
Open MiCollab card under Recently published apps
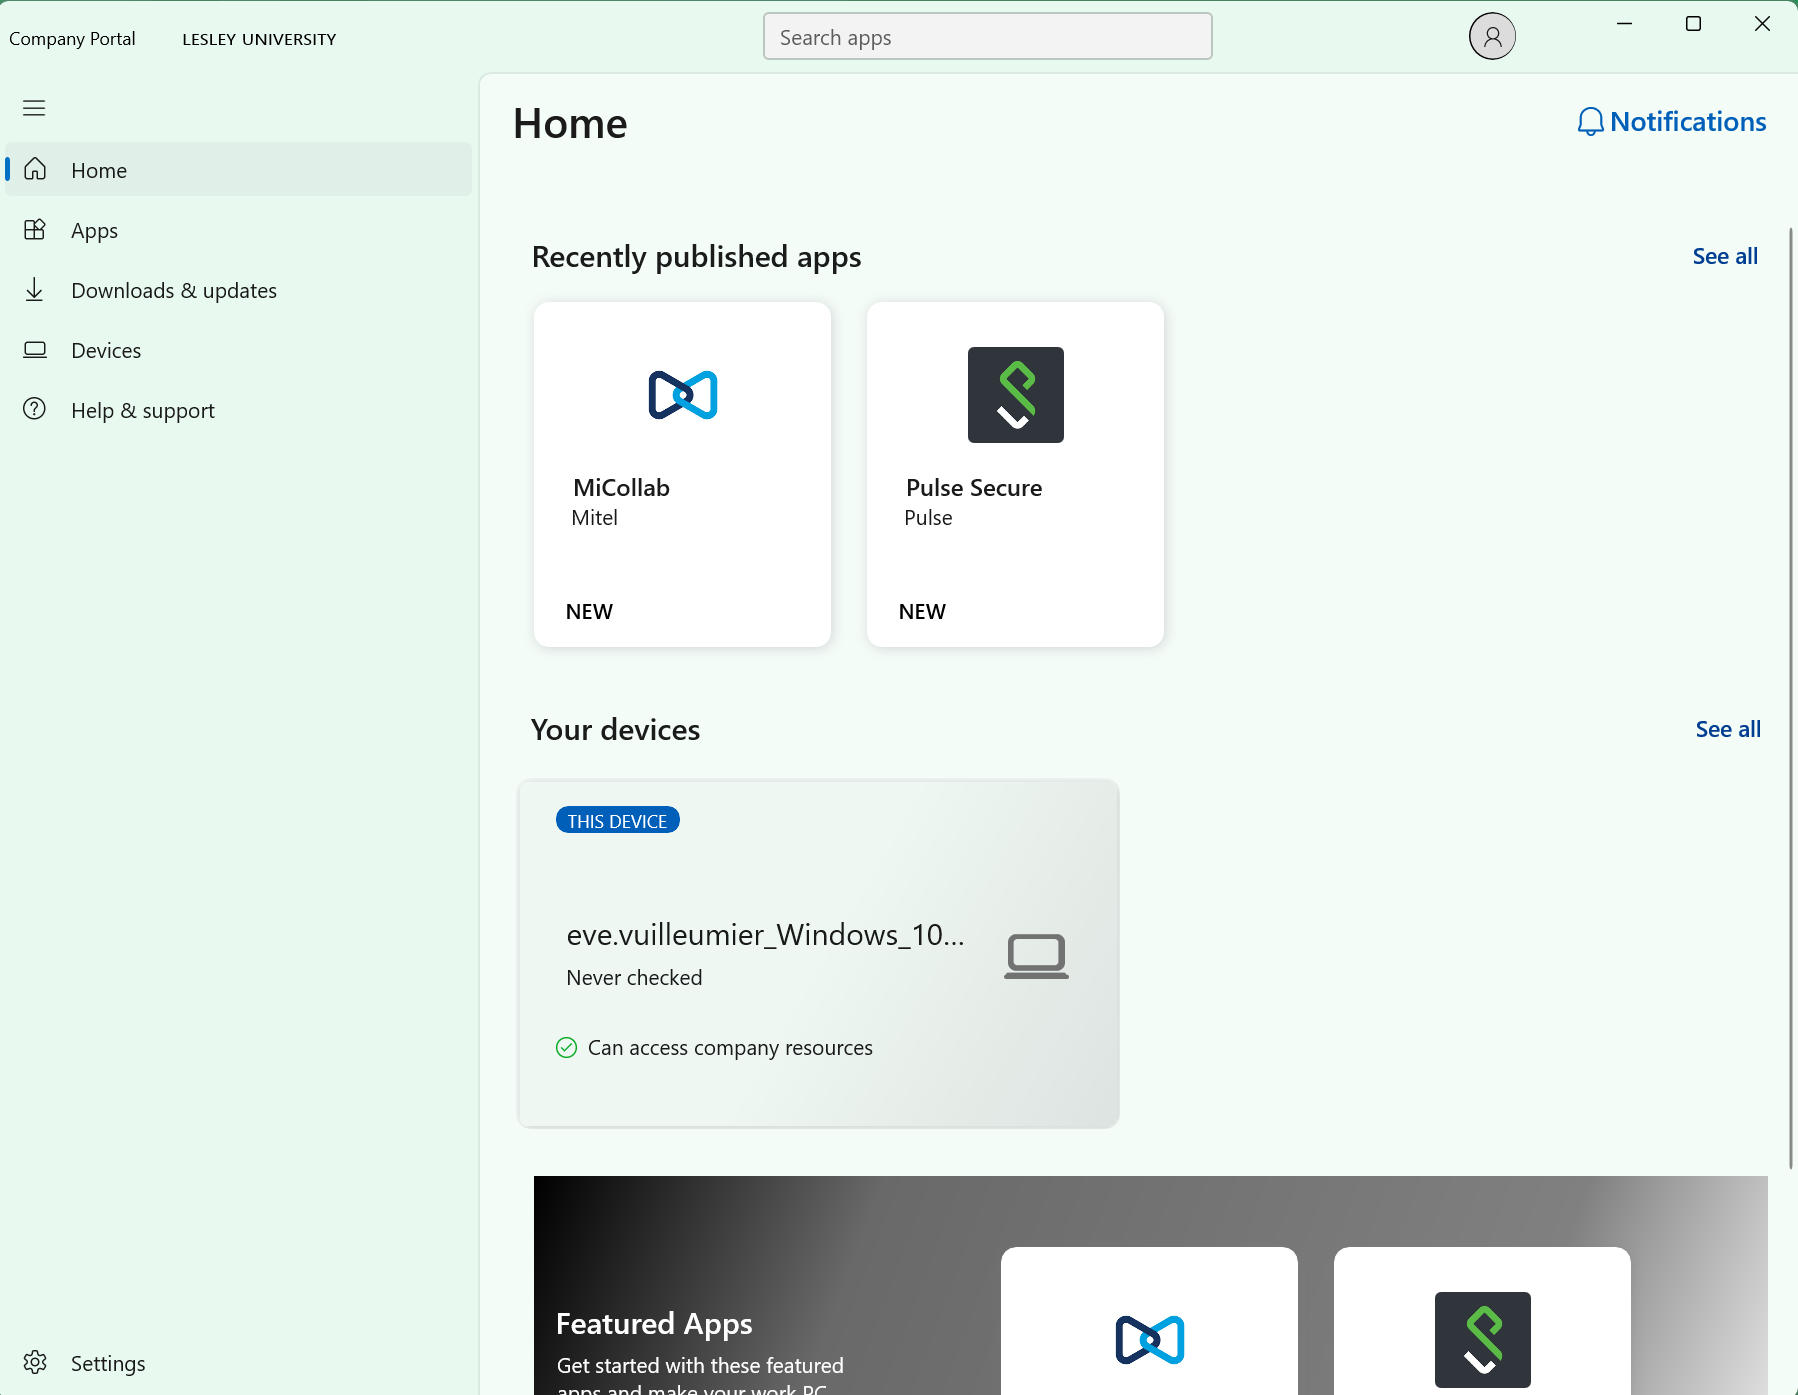point(682,475)
